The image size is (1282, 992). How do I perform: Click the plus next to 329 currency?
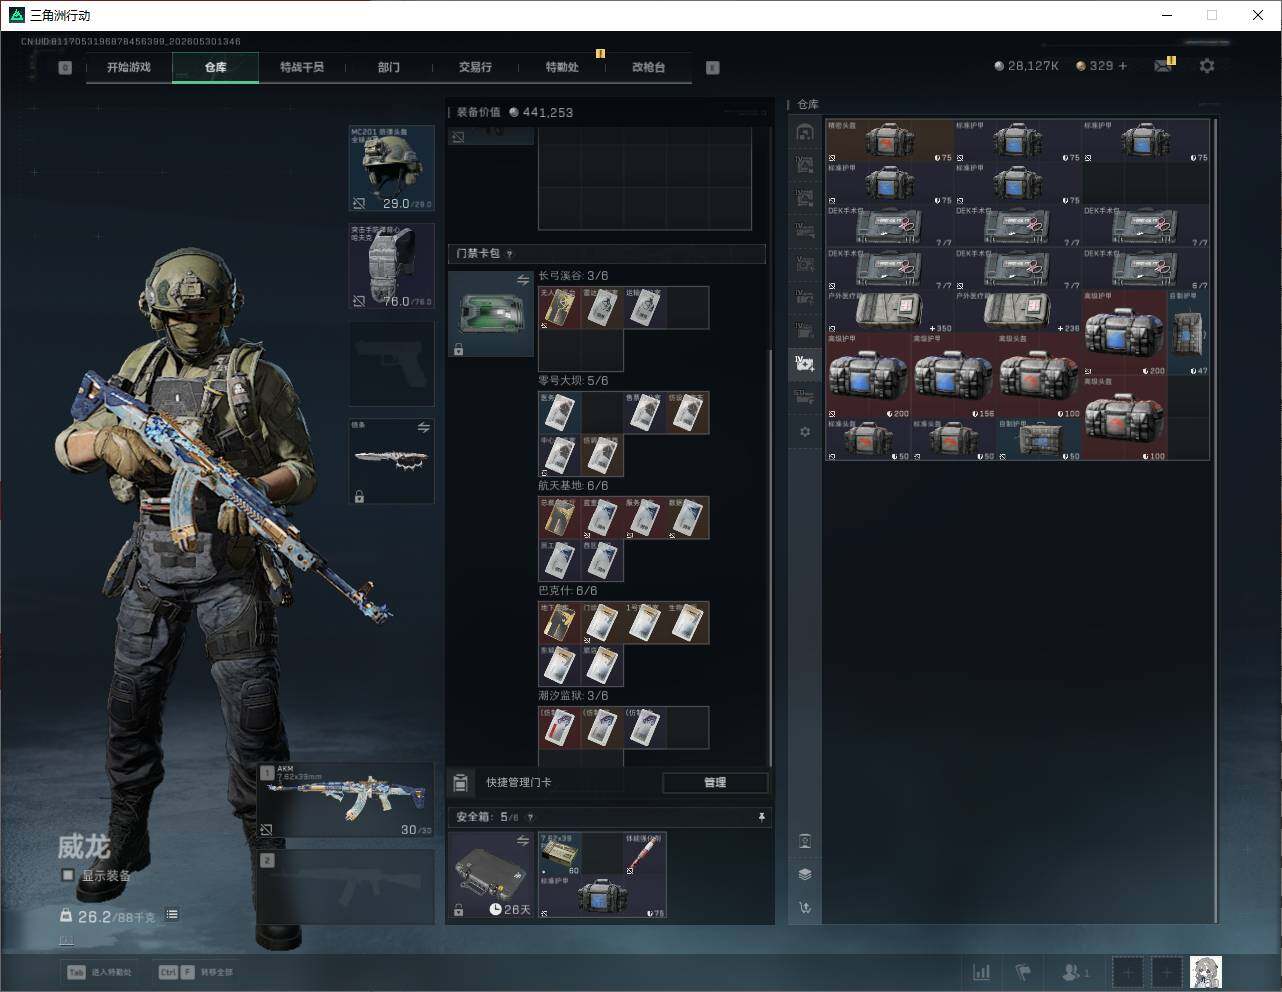[x=1123, y=66]
